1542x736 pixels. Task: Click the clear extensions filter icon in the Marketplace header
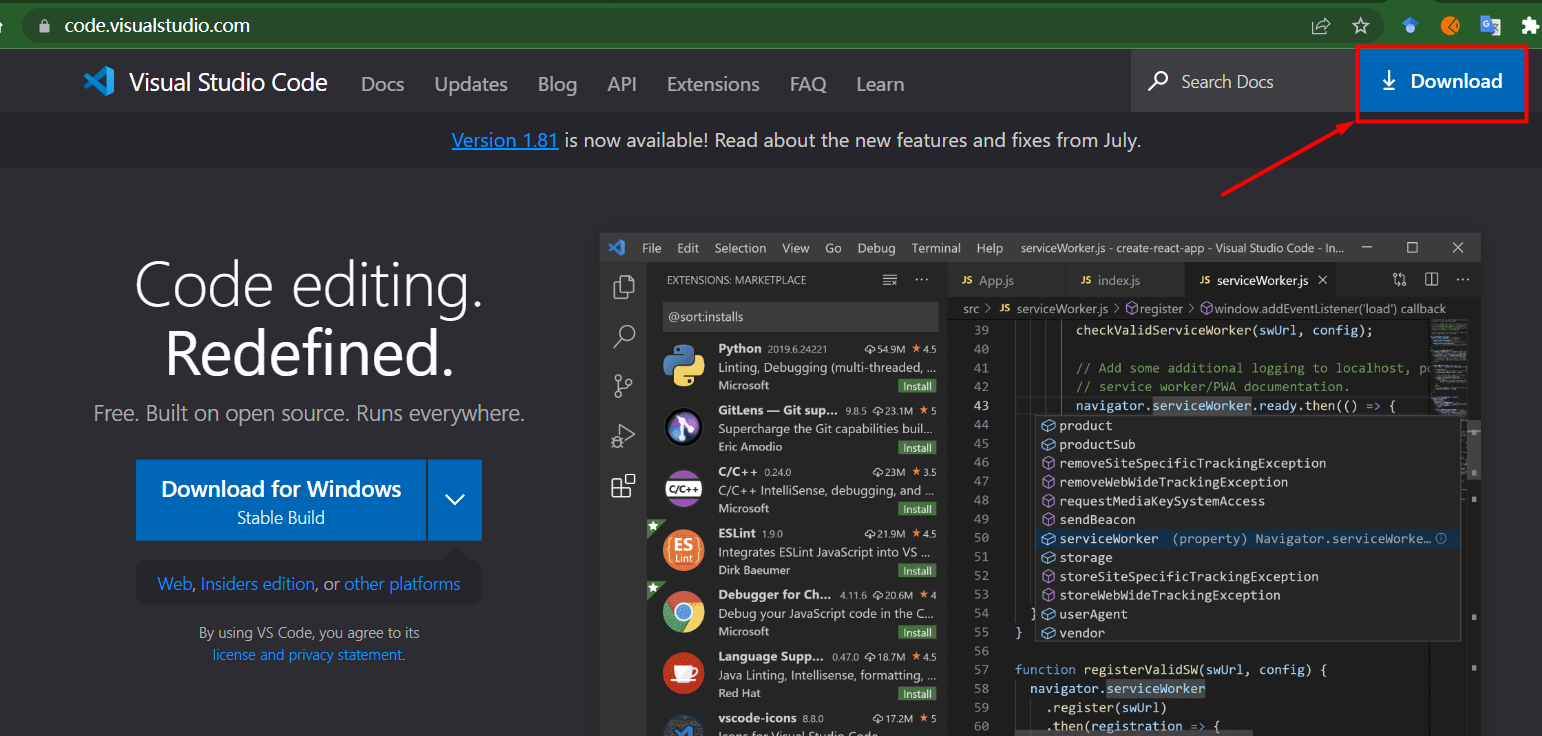(x=890, y=280)
